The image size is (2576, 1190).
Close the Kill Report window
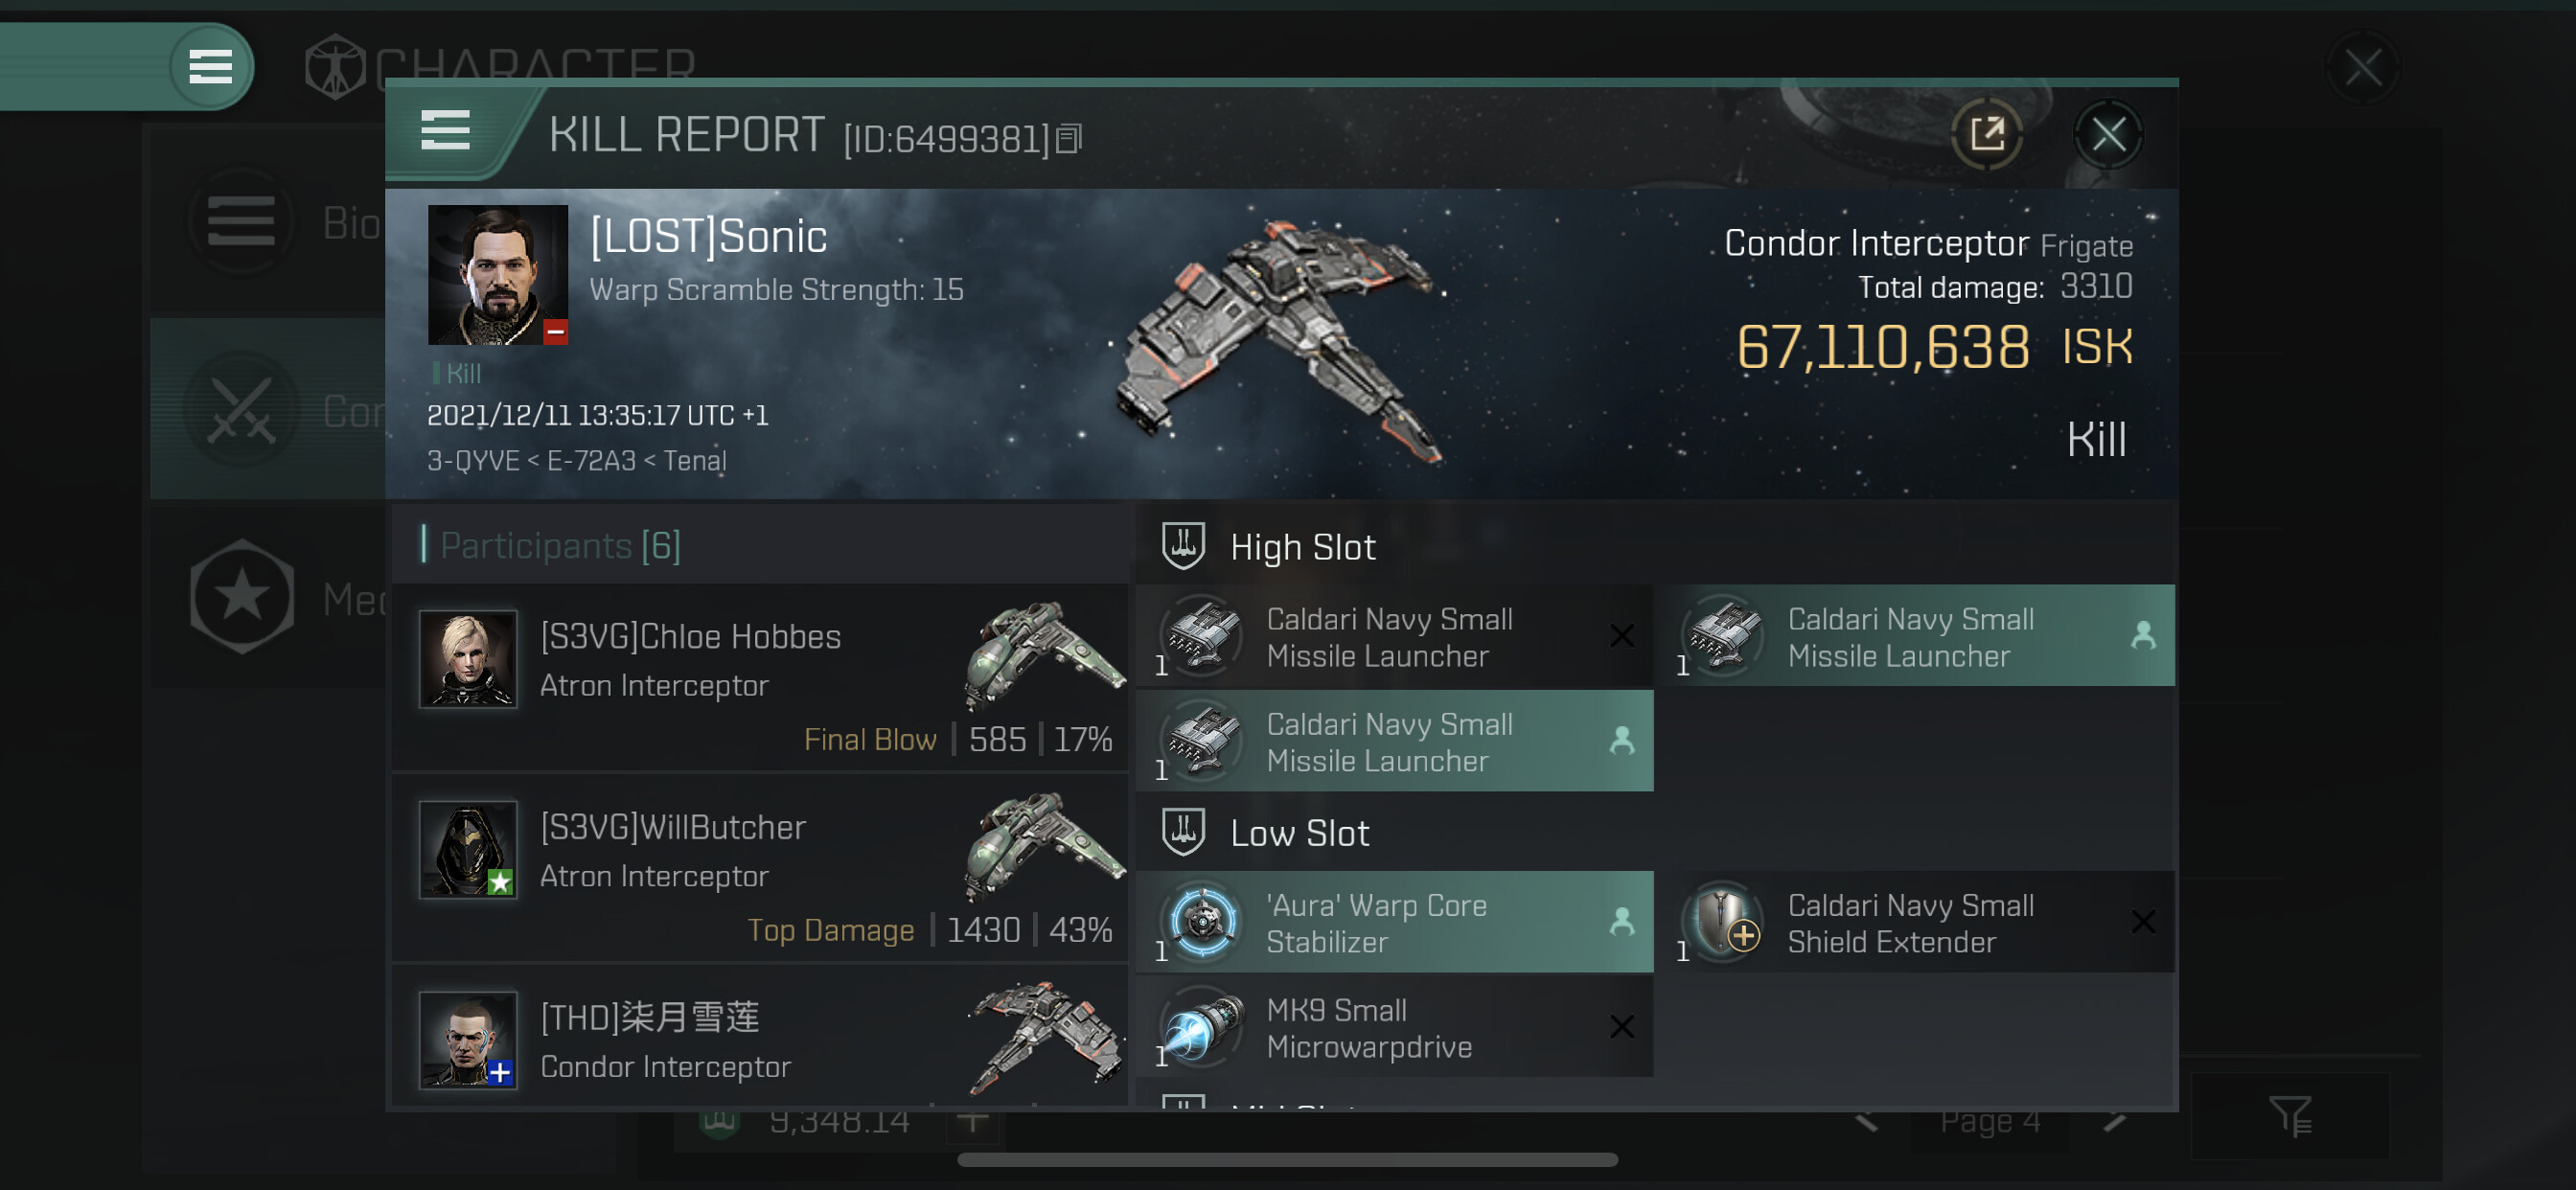pyautogui.click(x=2108, y=134)
